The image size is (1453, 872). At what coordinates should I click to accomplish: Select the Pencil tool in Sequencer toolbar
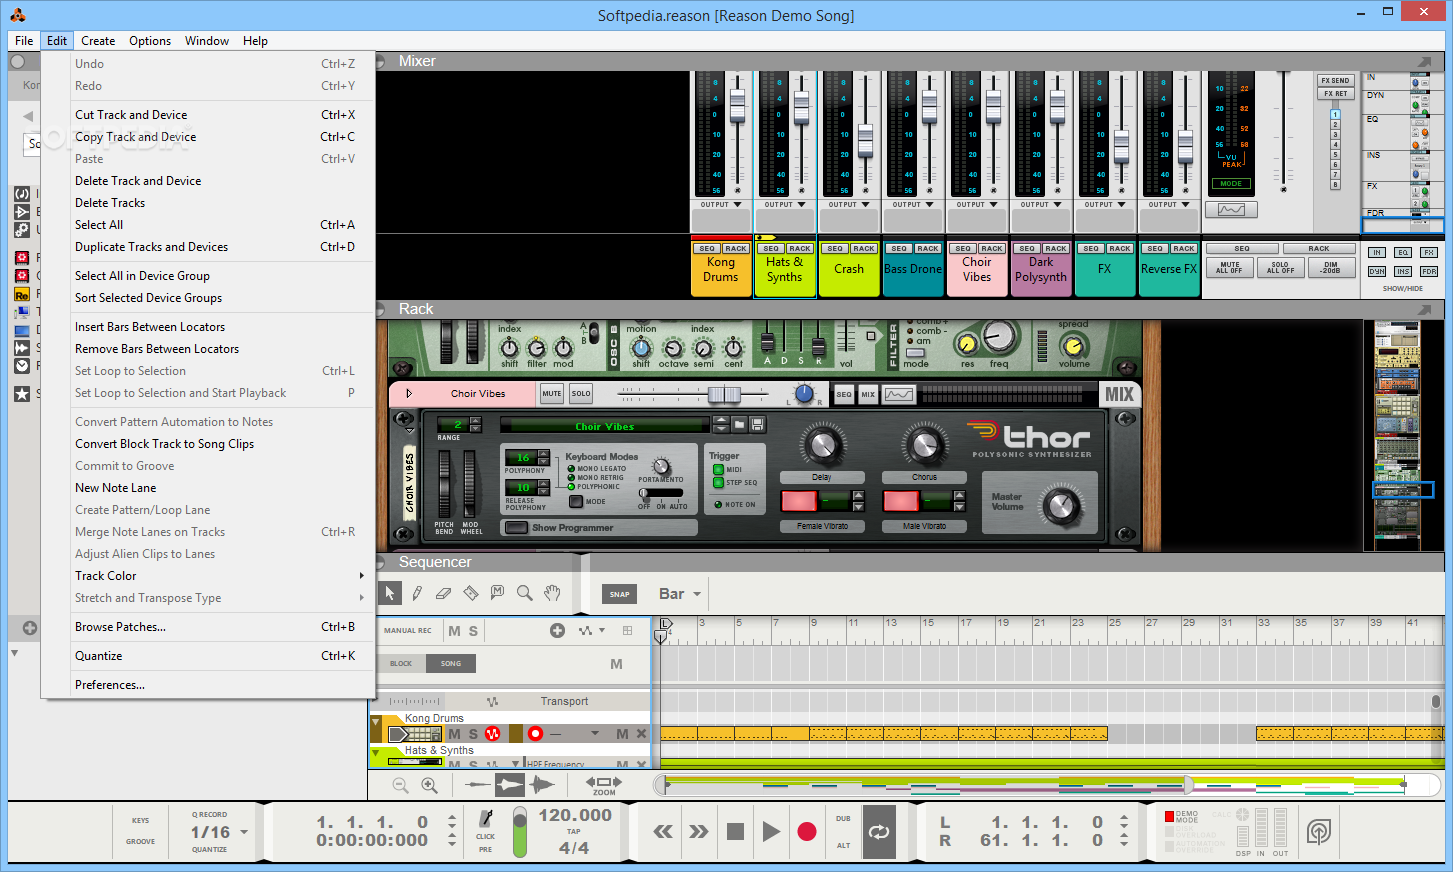tap(417, 593)
